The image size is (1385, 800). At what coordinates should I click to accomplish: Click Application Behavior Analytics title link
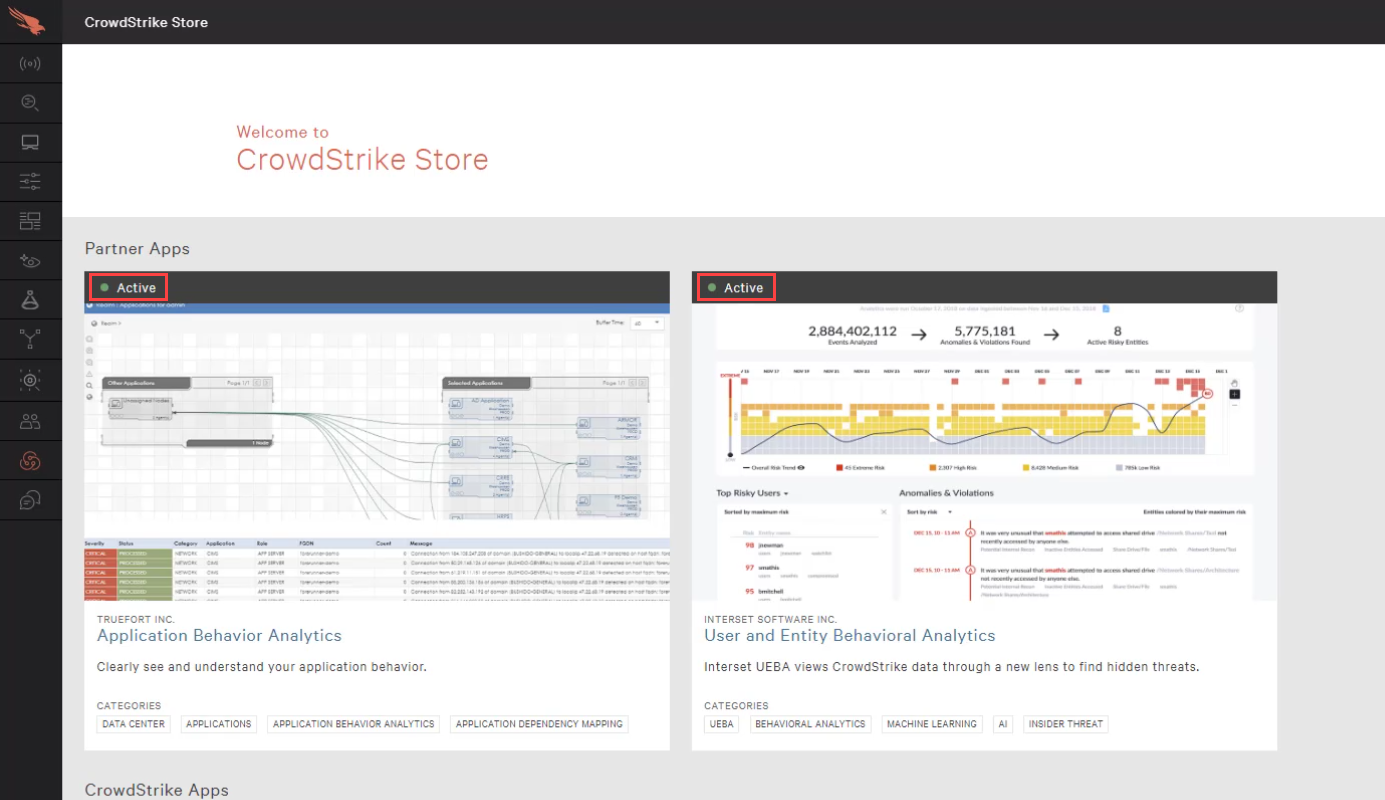point(219,635)
